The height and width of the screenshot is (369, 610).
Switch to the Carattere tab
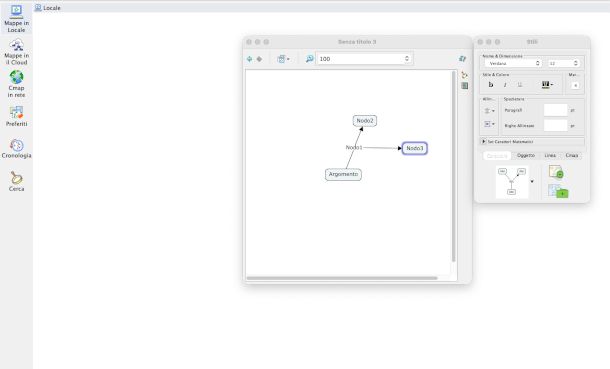pyautogui.click(x=497, y=156)
